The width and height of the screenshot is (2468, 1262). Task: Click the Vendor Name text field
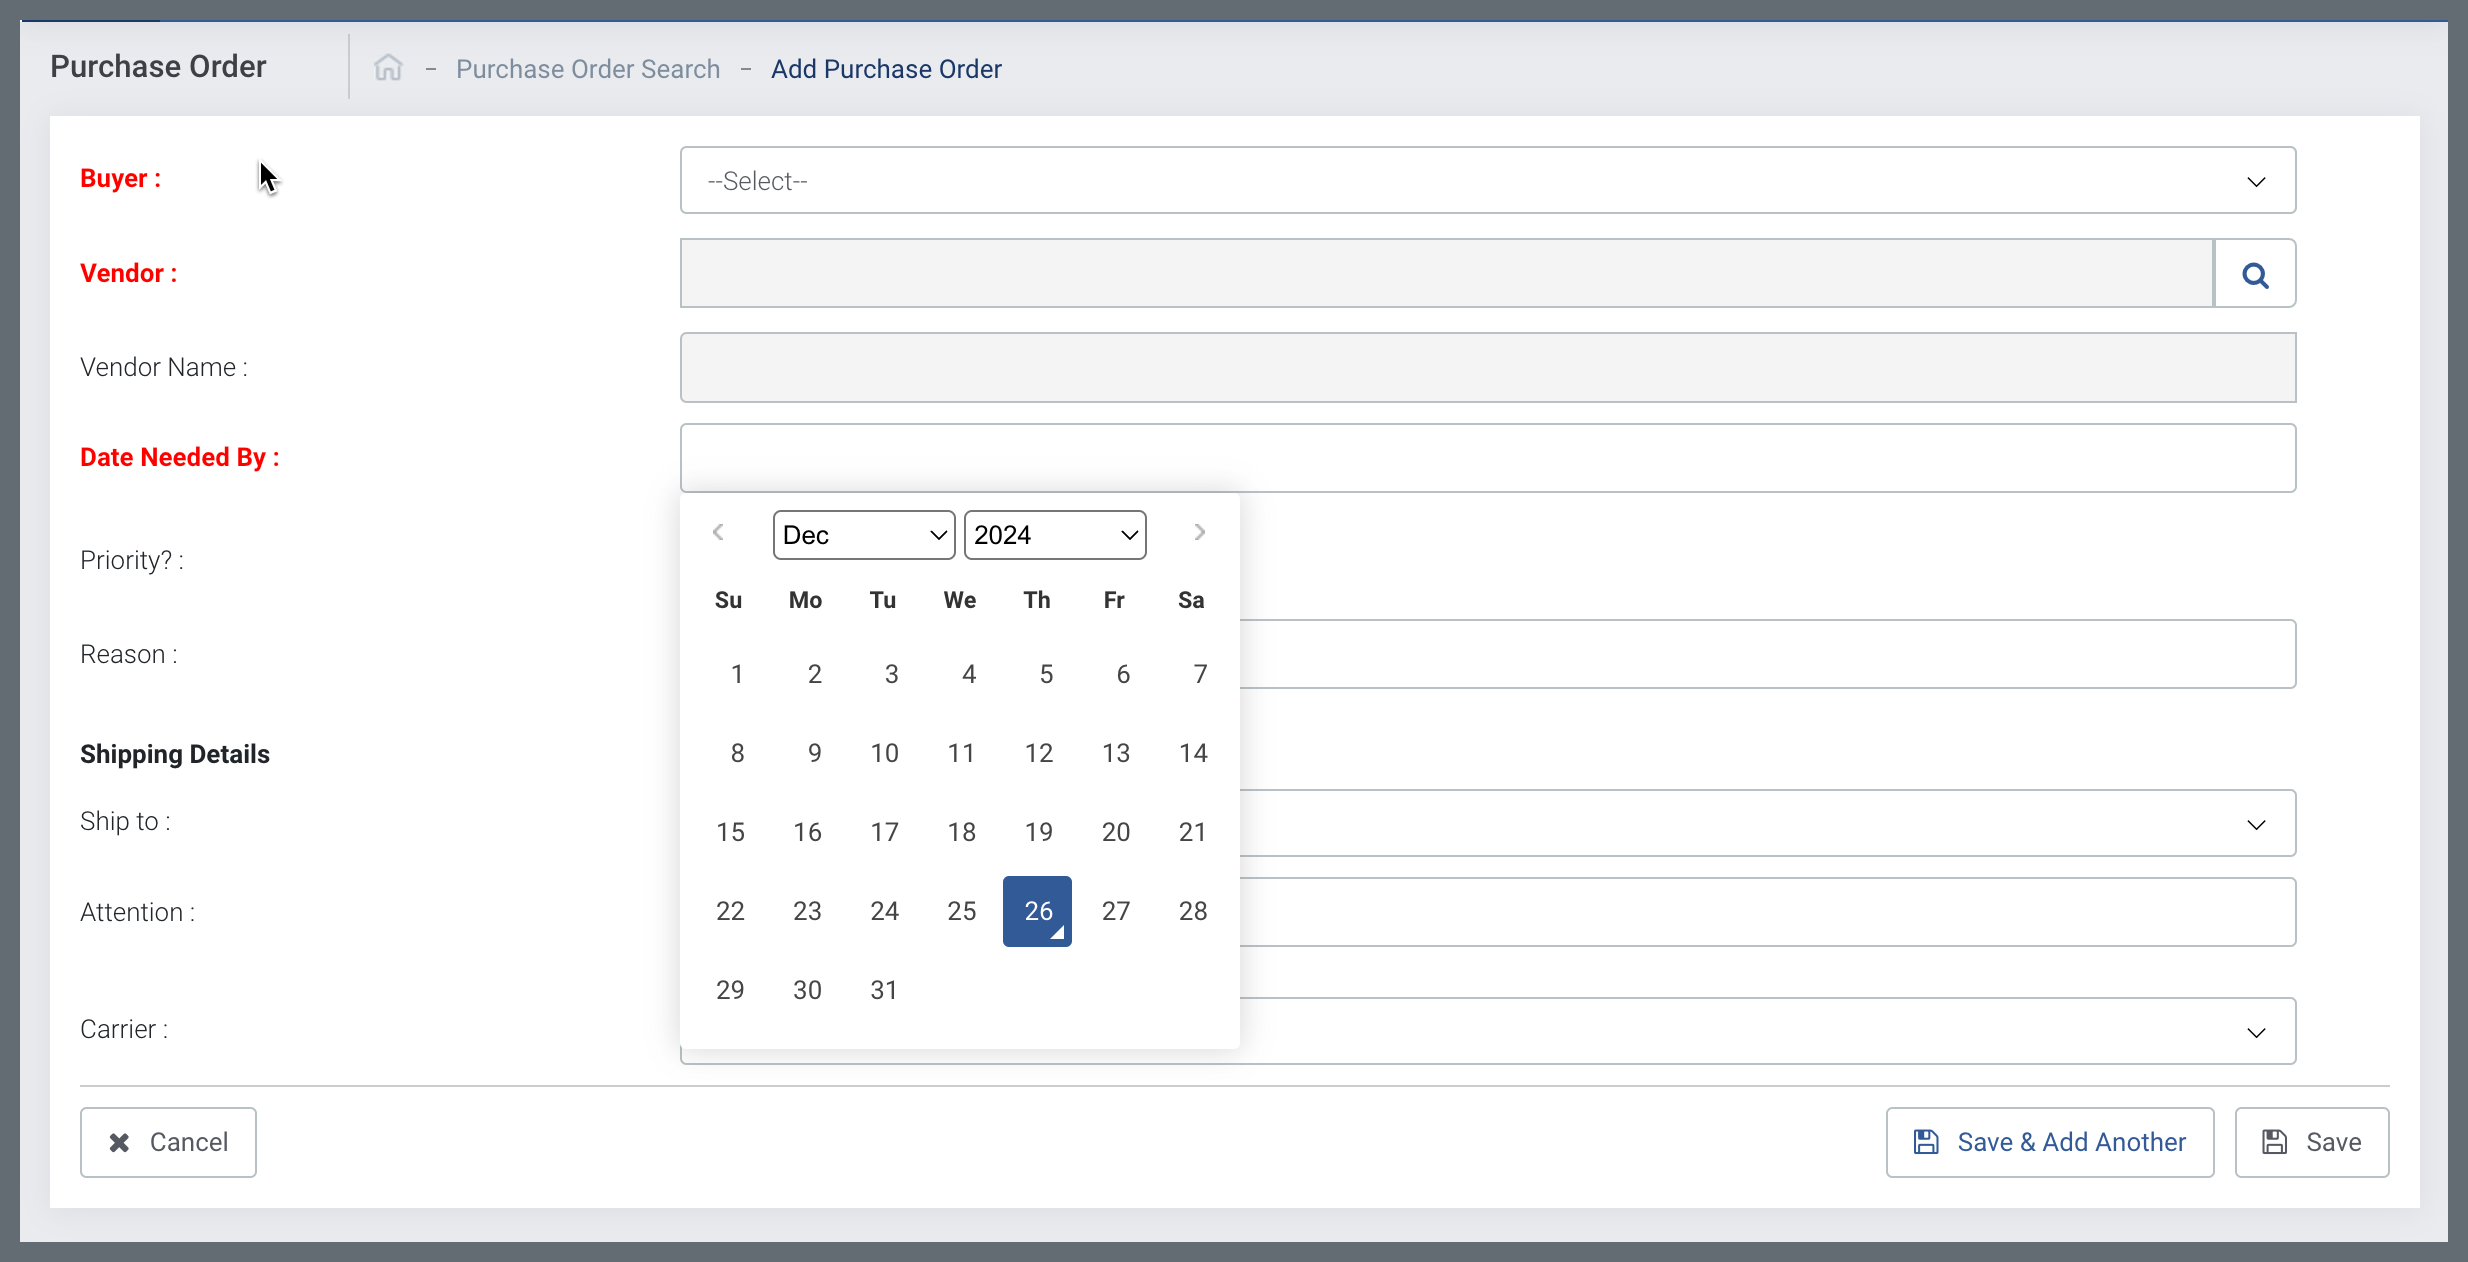point(1487,368)
